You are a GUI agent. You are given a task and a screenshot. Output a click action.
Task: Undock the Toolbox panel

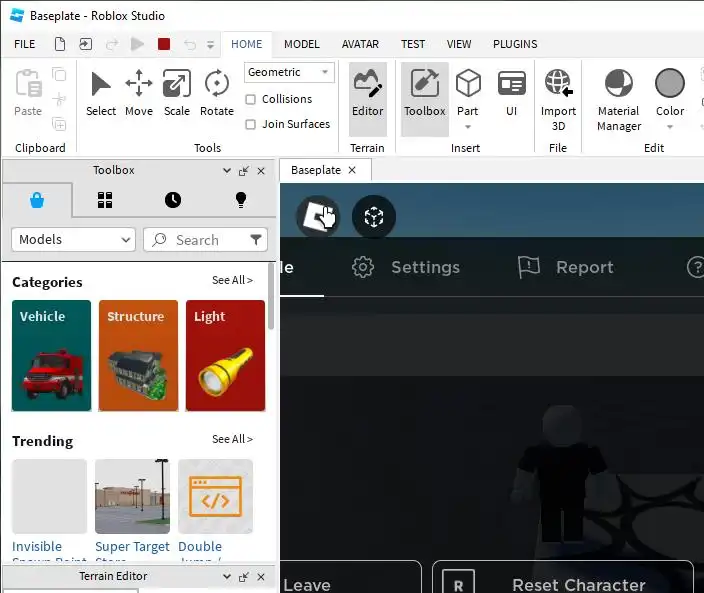[x=244, y=171]
